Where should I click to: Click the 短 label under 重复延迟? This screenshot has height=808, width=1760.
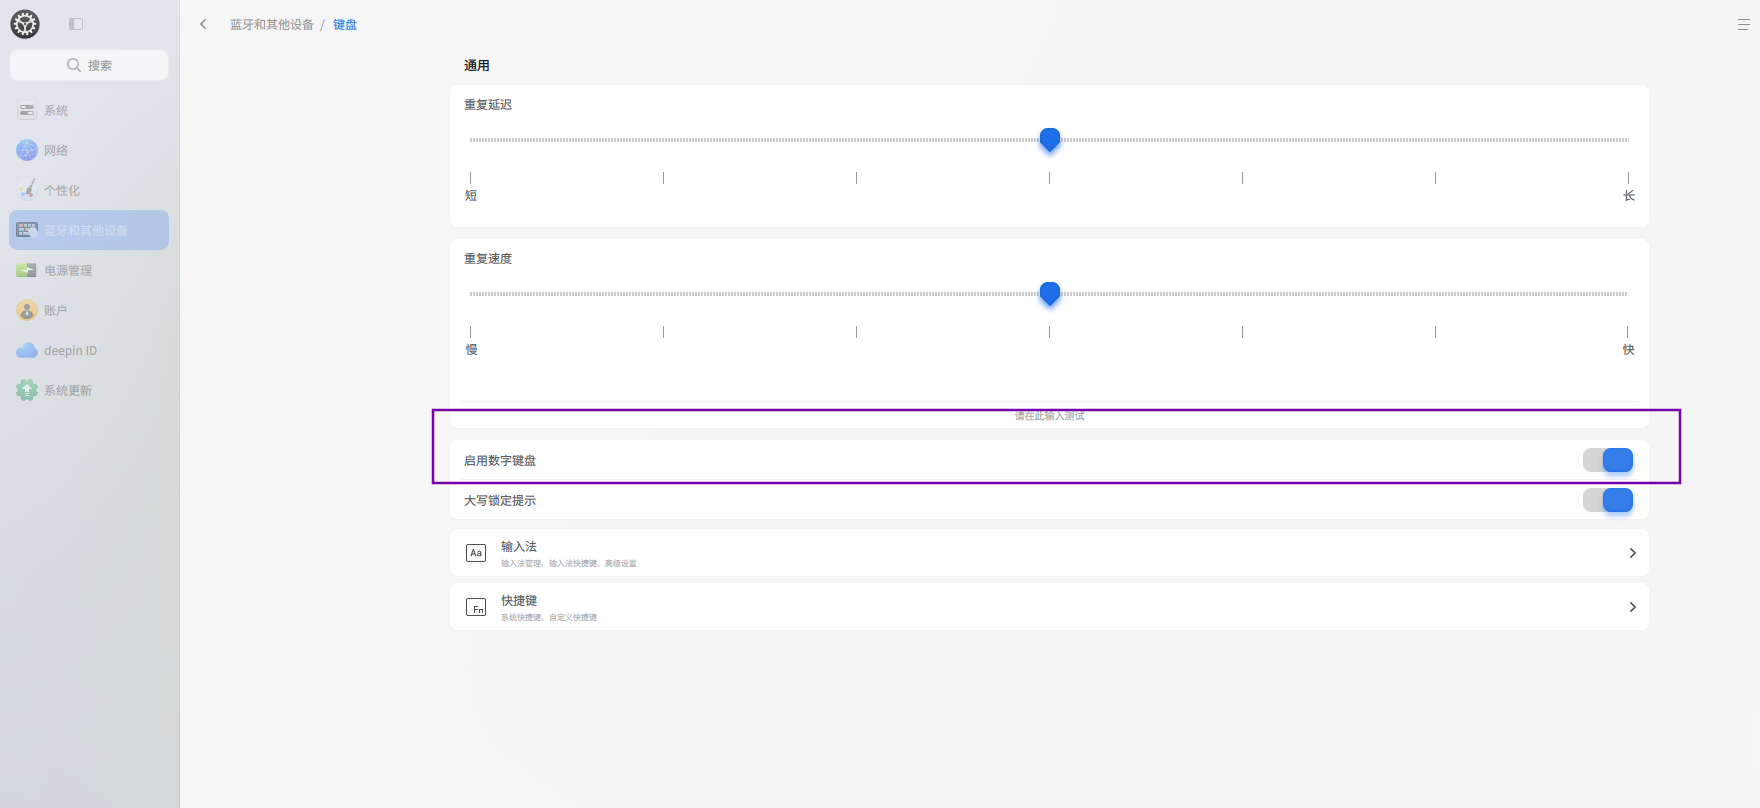pos(471,196)
